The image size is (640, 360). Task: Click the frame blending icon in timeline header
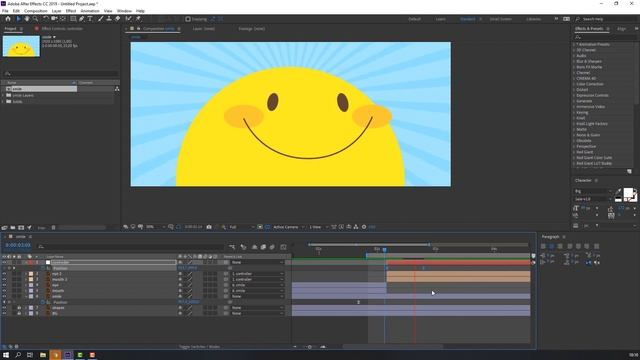(263, 247)
